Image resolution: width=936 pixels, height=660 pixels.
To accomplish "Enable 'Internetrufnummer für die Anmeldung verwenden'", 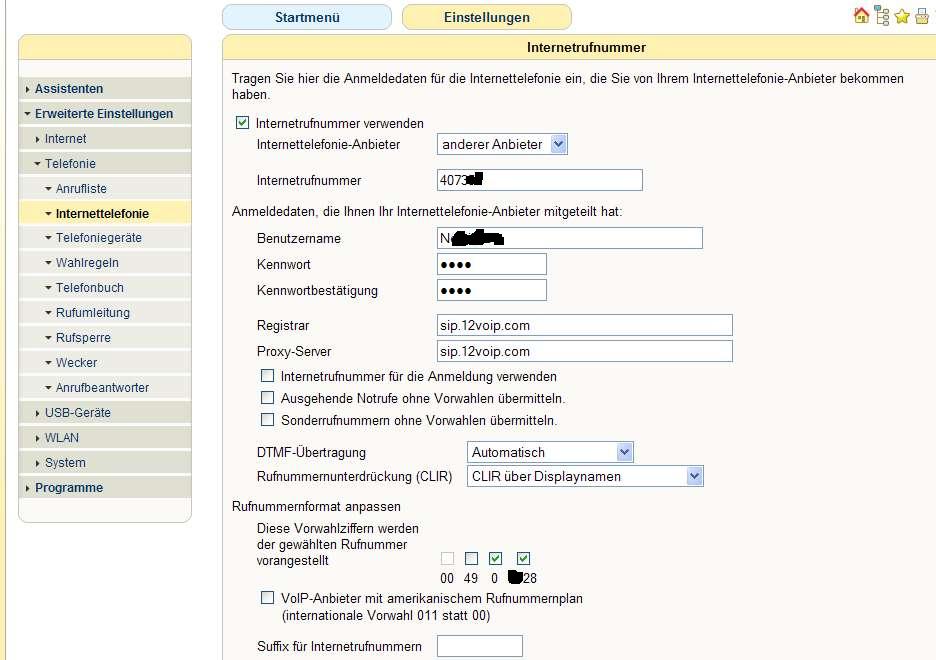I will point(267,377).
